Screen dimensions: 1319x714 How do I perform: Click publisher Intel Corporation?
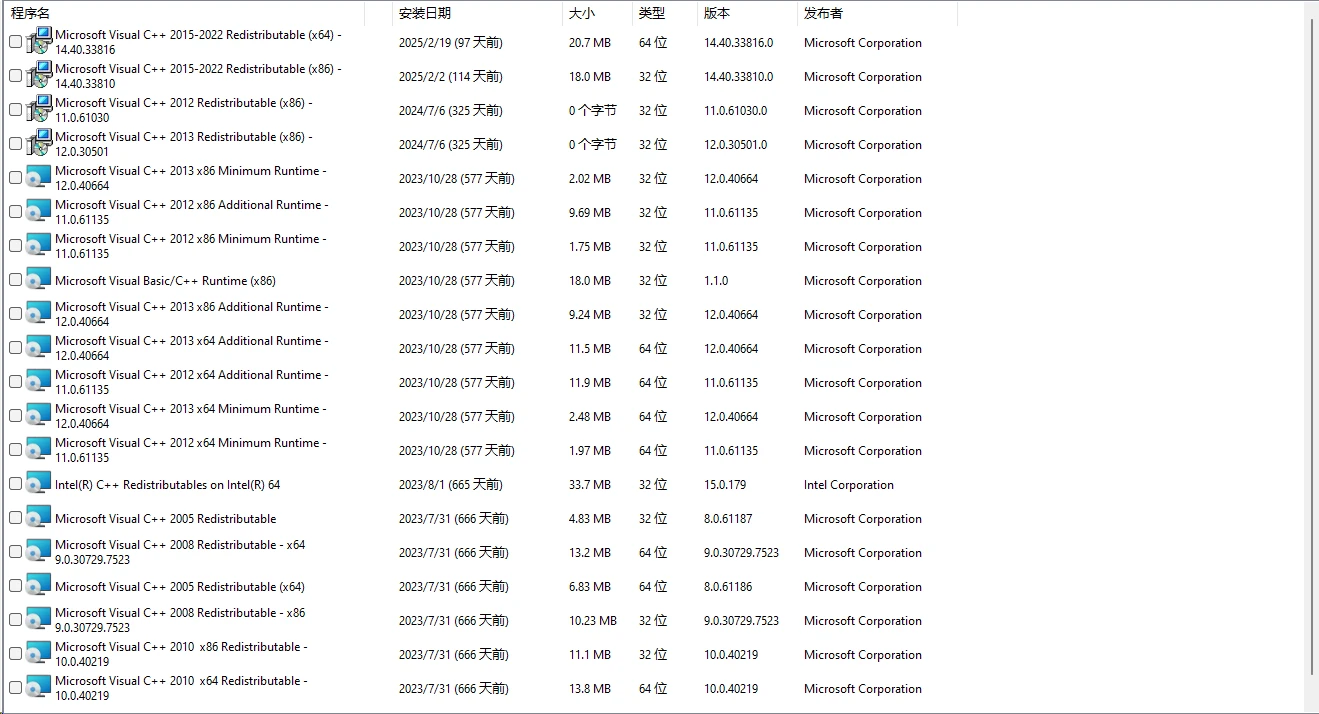point(849,485)
